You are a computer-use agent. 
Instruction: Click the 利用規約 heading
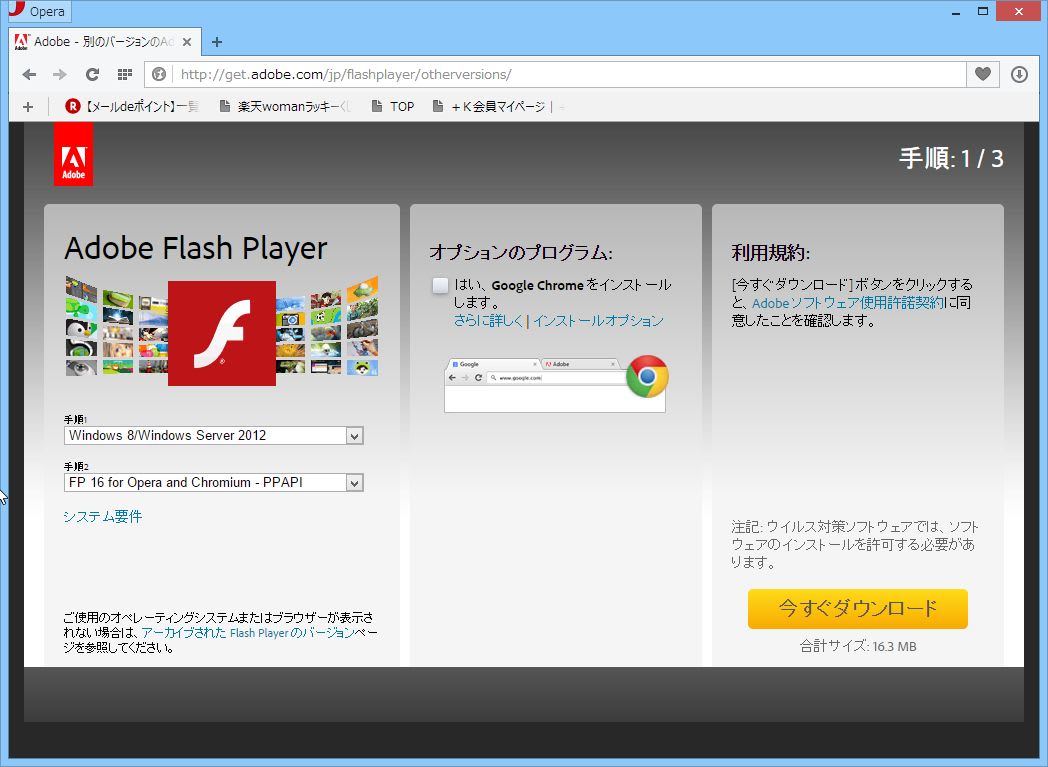point(771,253)
